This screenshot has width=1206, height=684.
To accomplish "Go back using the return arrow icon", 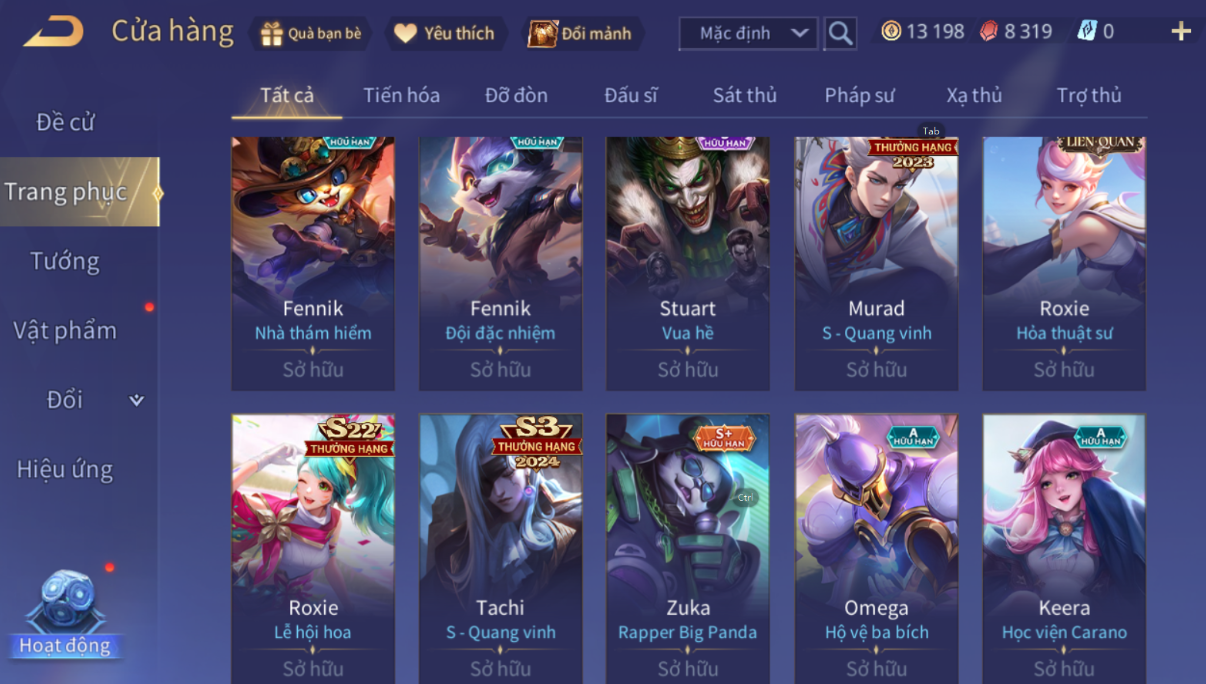I will (54, 32).
